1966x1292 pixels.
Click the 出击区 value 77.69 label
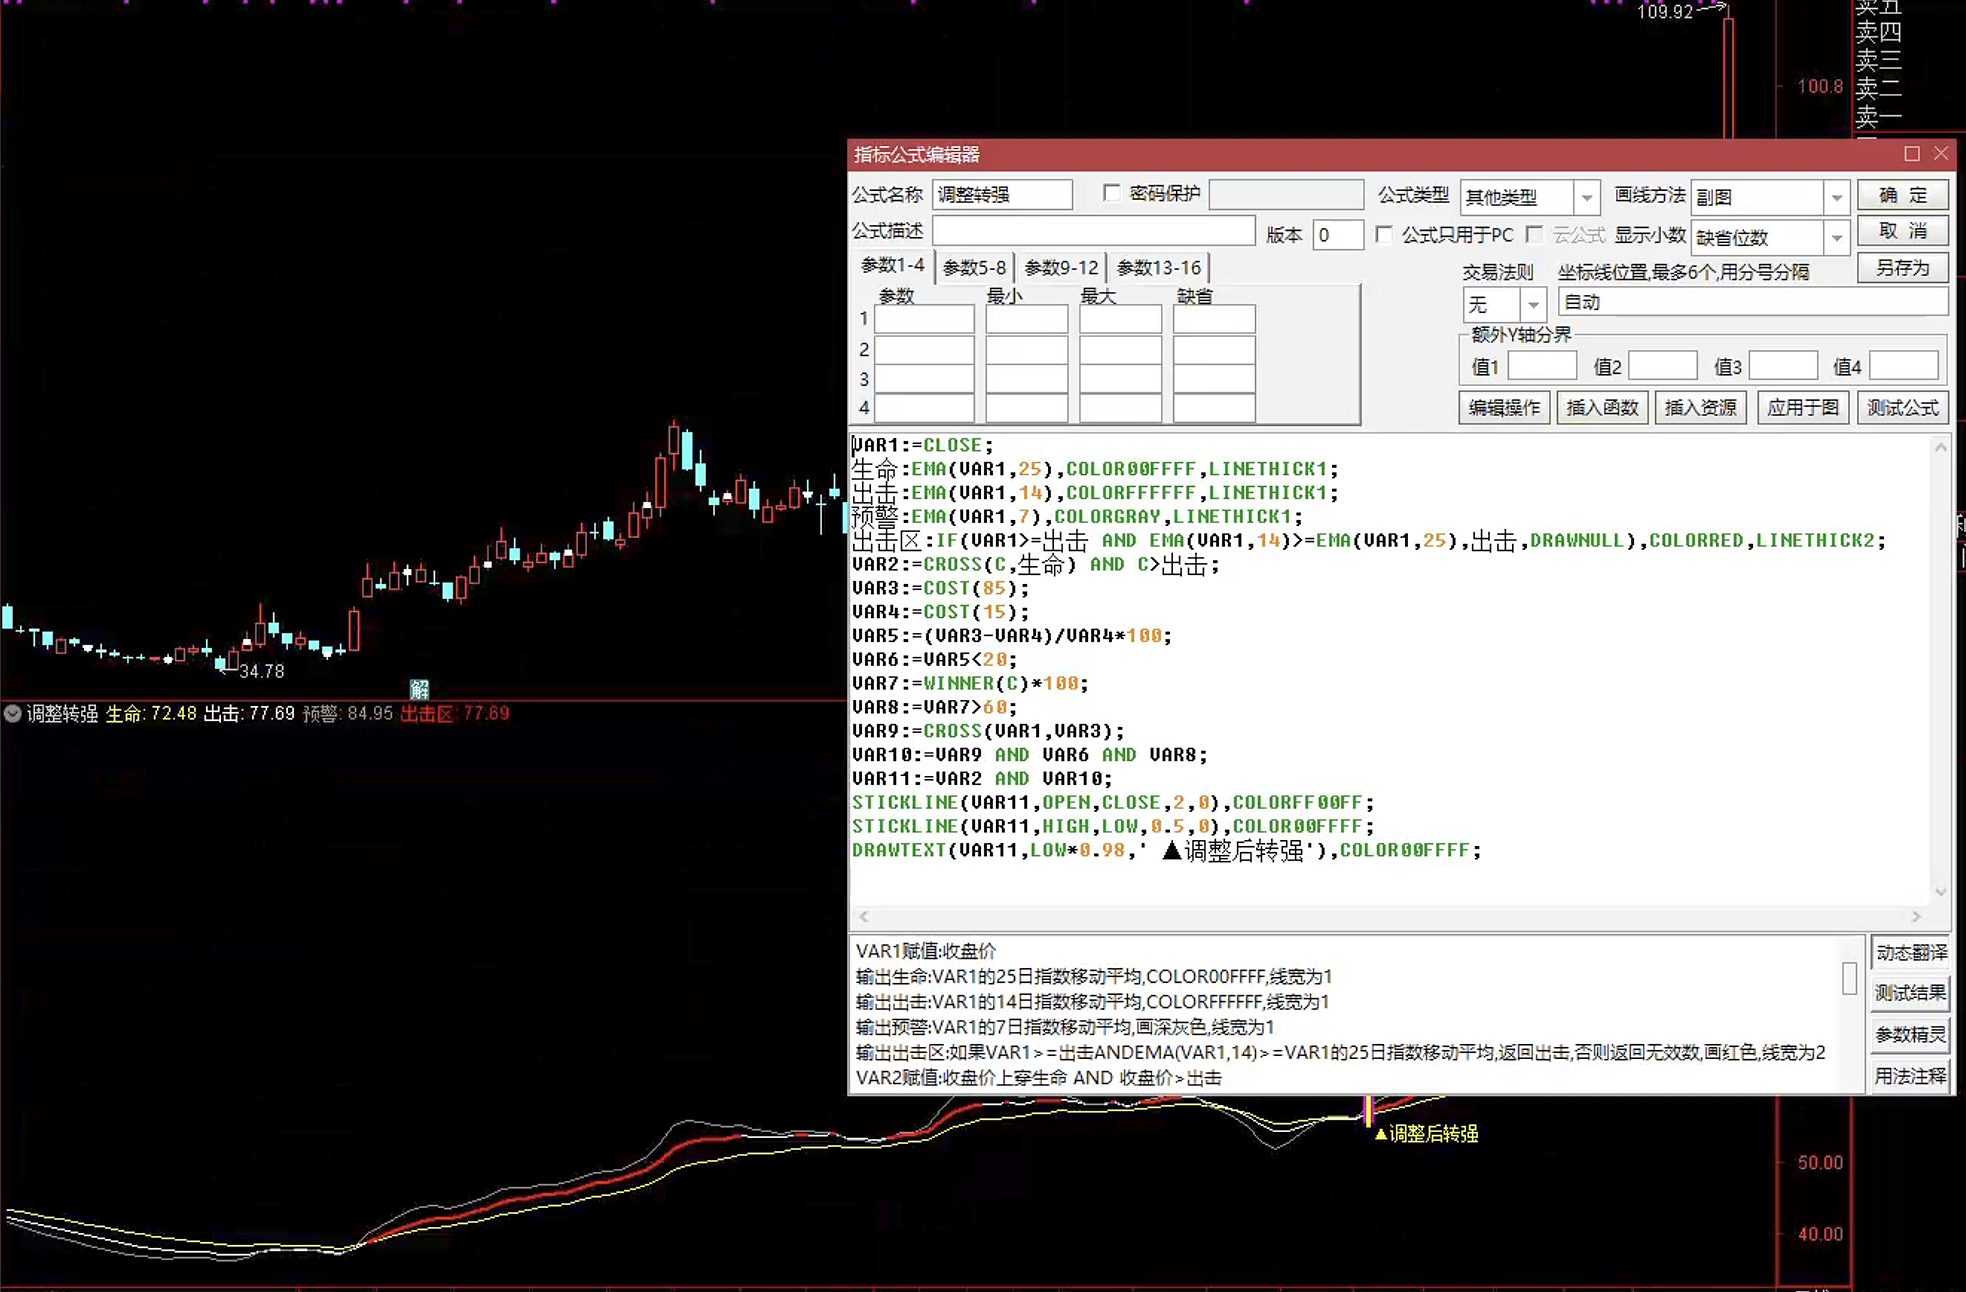tap(455, 713)
